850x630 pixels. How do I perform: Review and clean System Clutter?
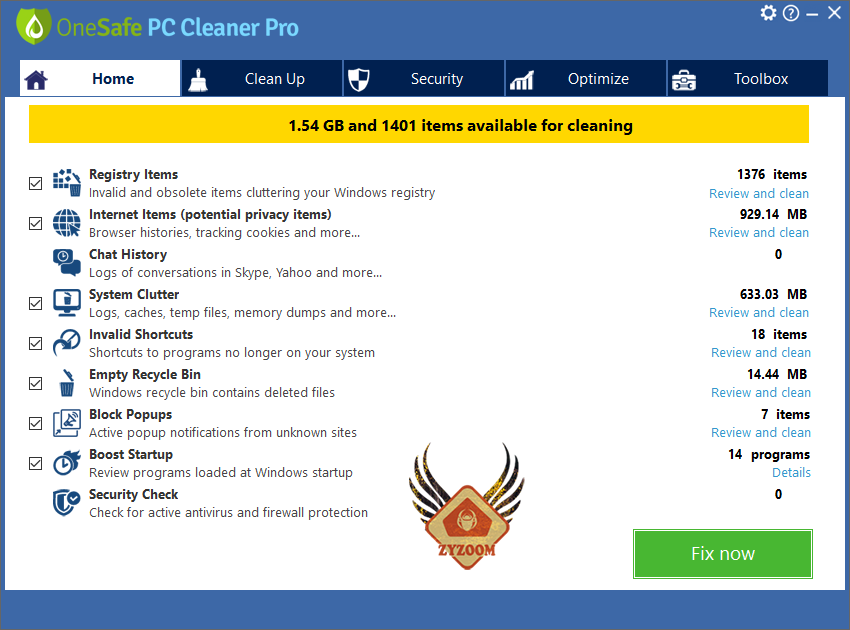pyautogui.click(x=759, y=313)
